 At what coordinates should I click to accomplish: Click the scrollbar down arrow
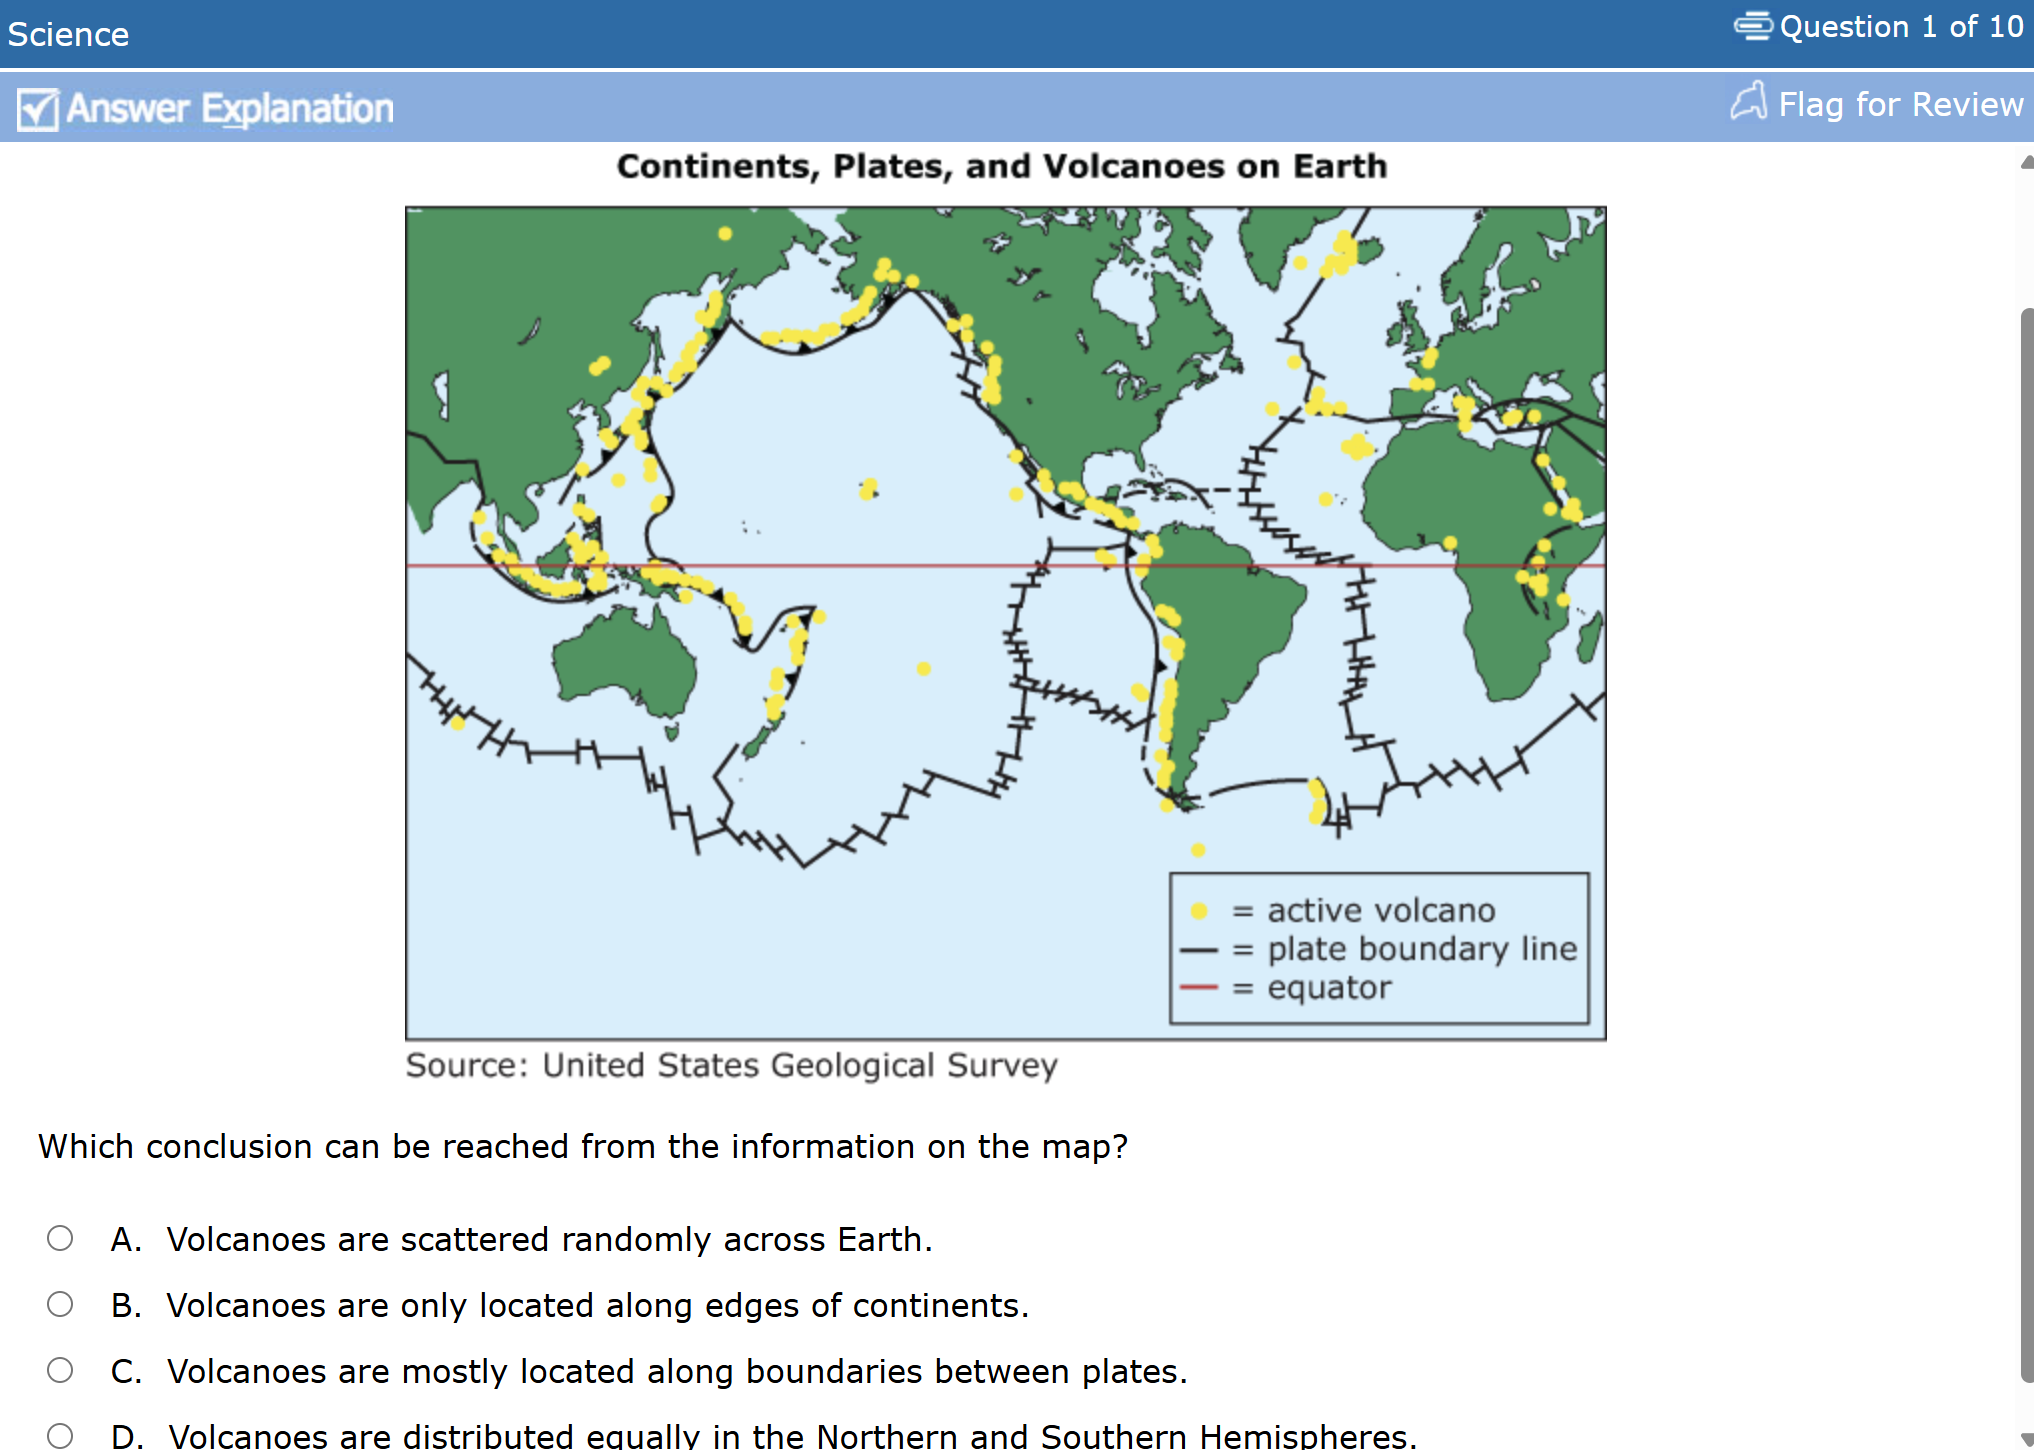2026,1439
